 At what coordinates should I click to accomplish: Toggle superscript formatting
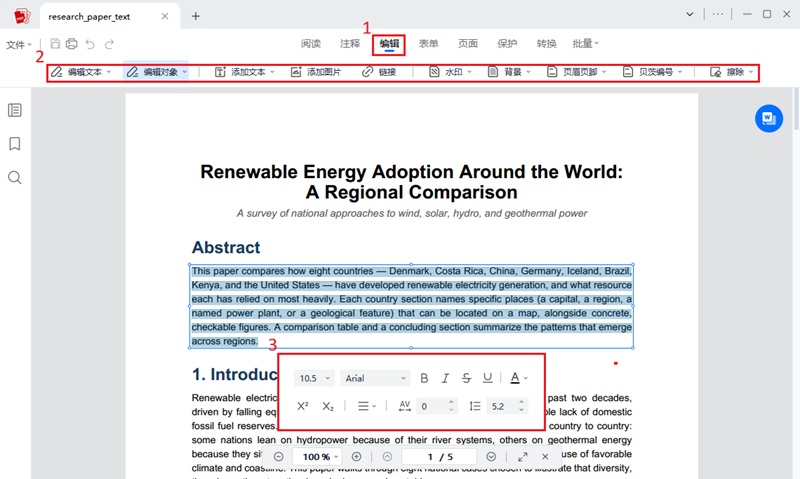pyautogui.click(x=303, y=406)
